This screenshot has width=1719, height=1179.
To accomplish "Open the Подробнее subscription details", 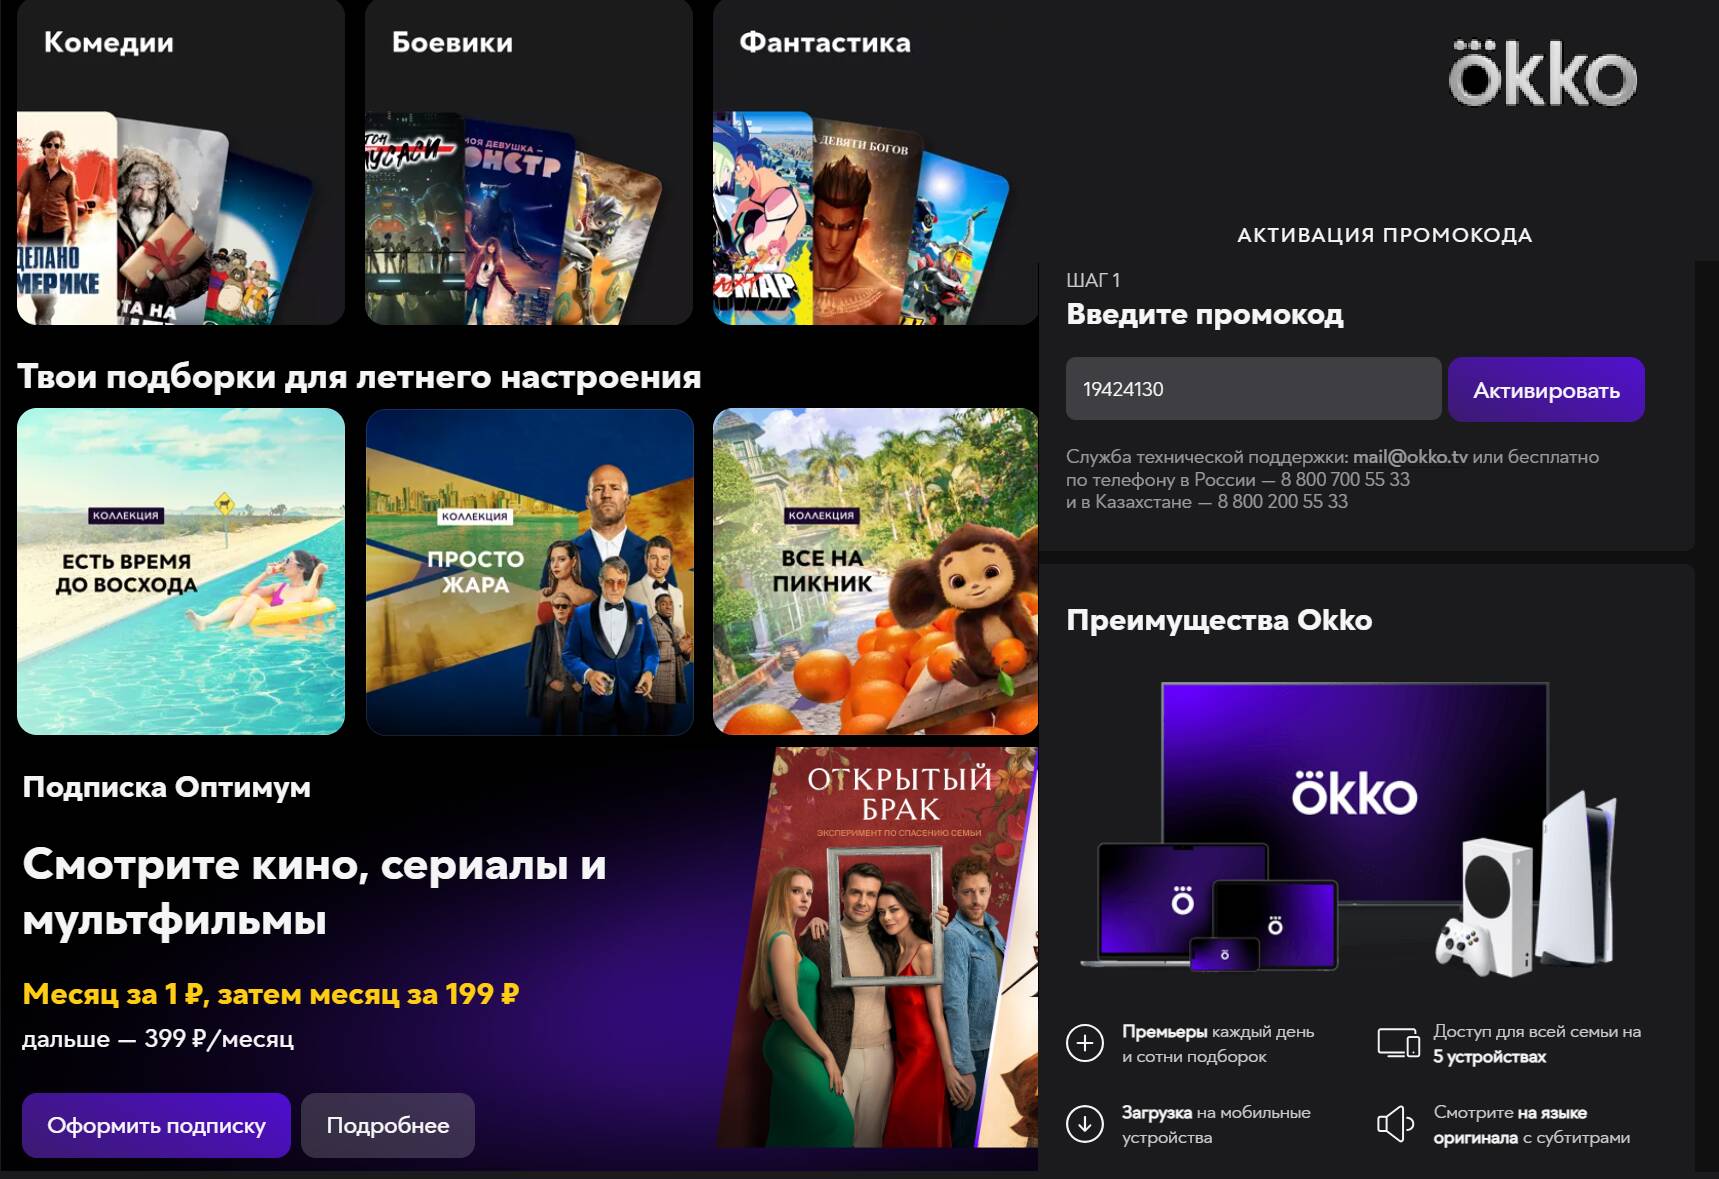I will pos(387,1125).
